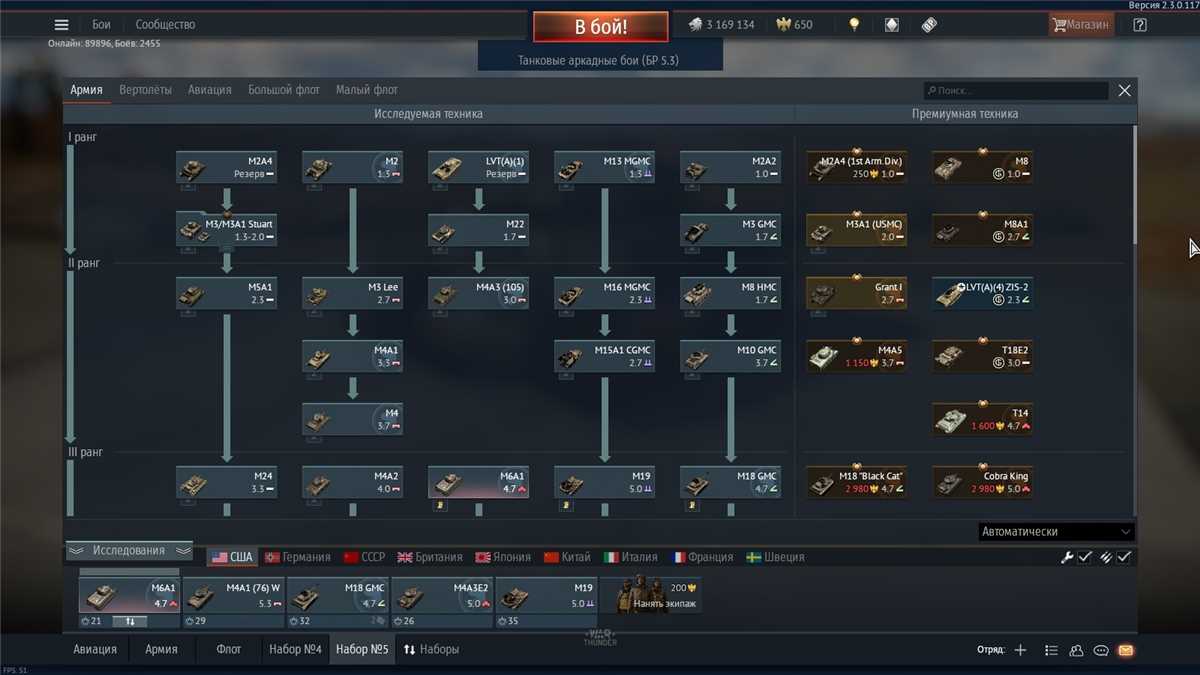Switch to the Малый флот tab
Image resolution: width=1200 pixels, height=675 pixels.
coord(367,90)
